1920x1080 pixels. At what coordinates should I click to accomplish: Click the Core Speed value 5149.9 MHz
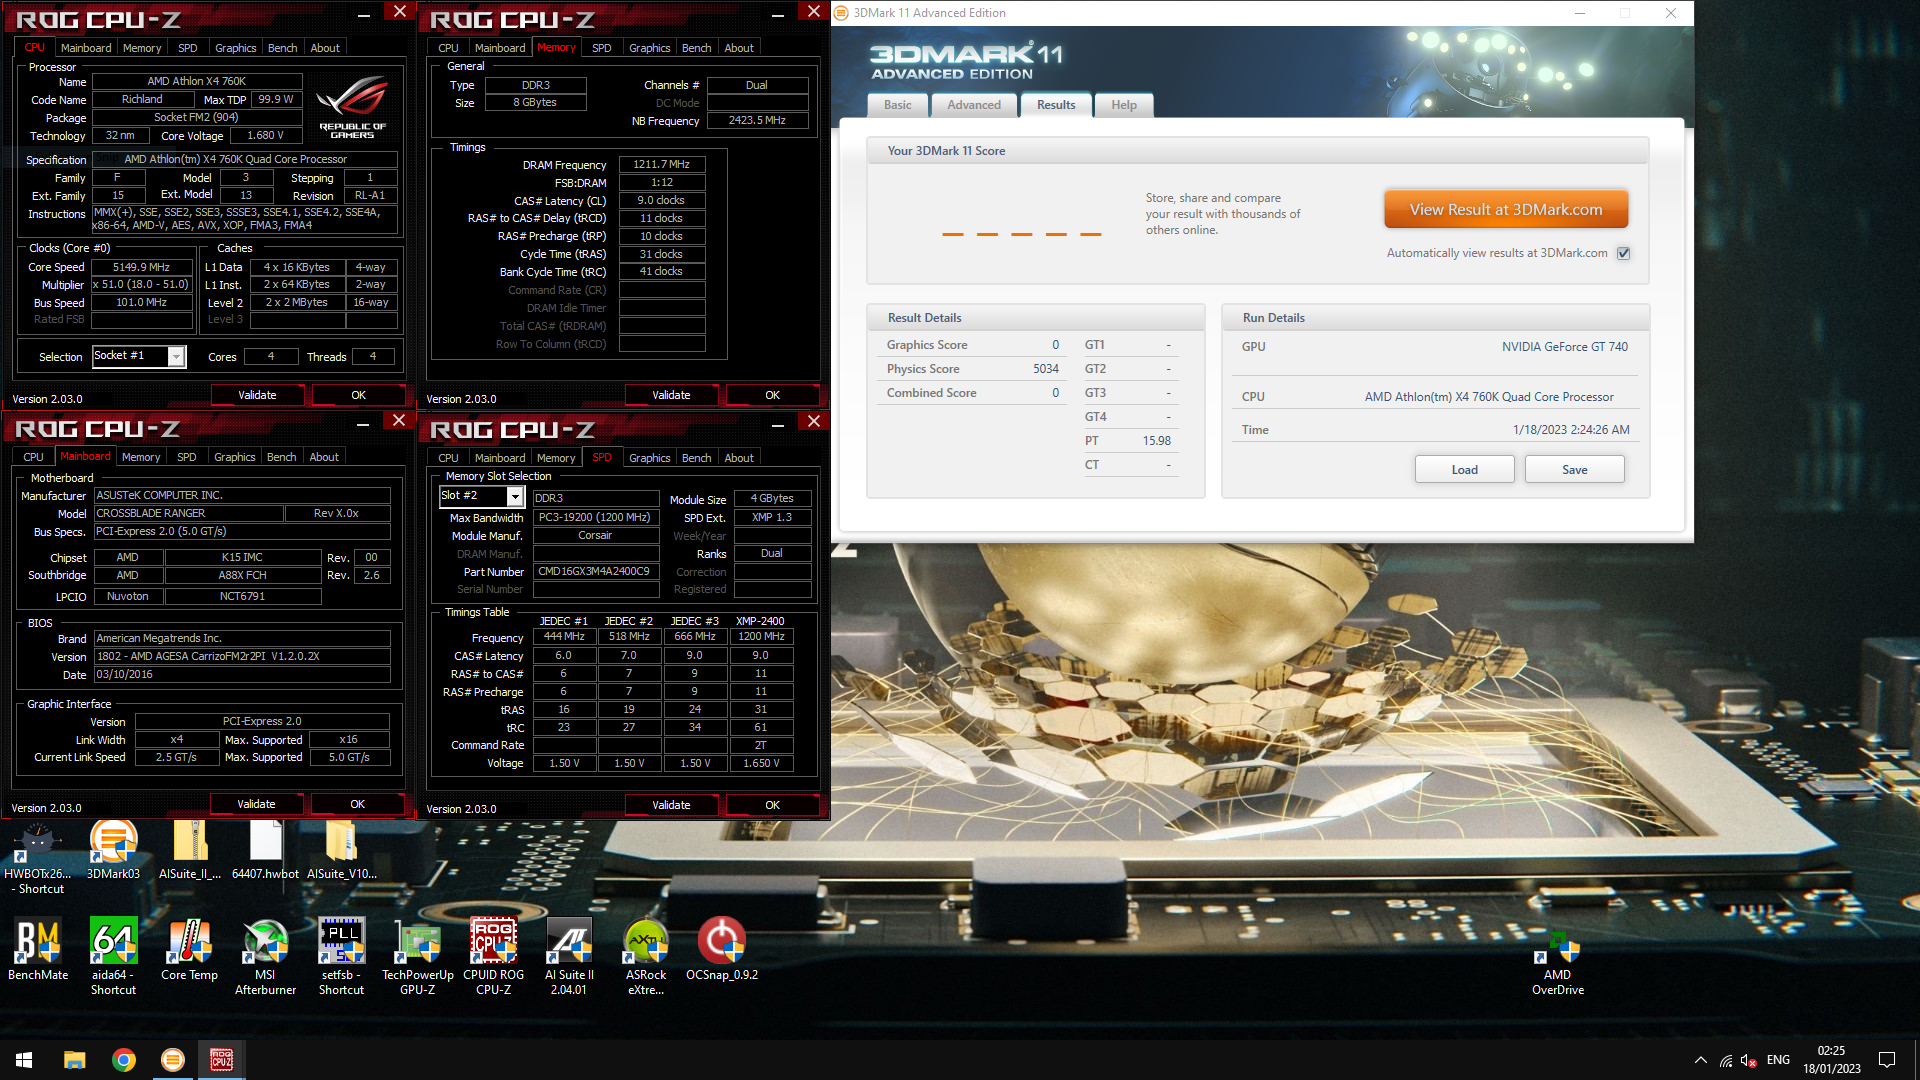point(141,267)
